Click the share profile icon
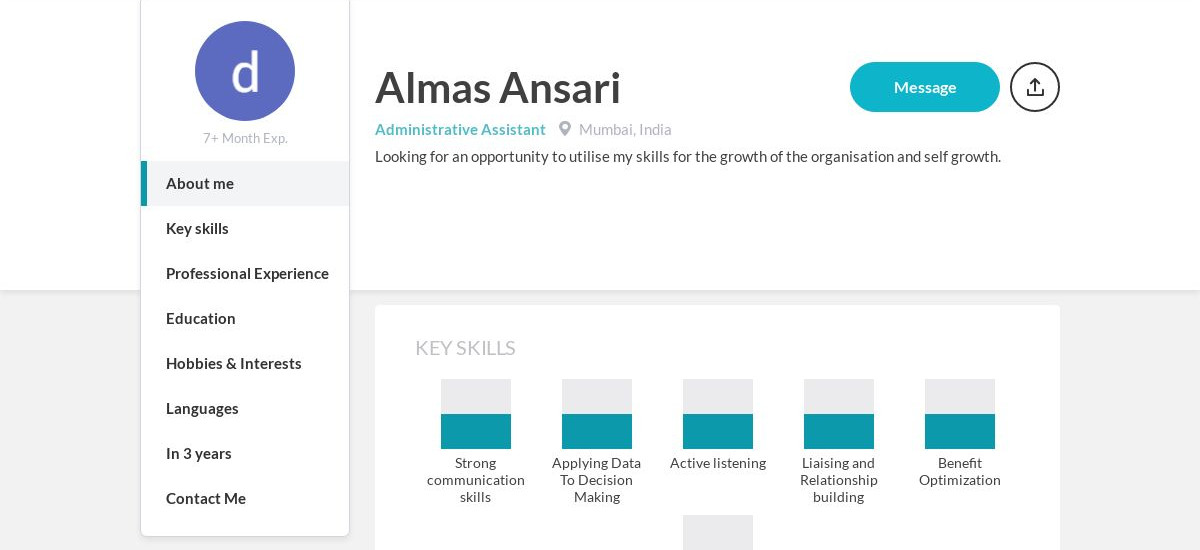Image resolution: width=1200 pixels, height=550 pixels. coord(1034,87)
